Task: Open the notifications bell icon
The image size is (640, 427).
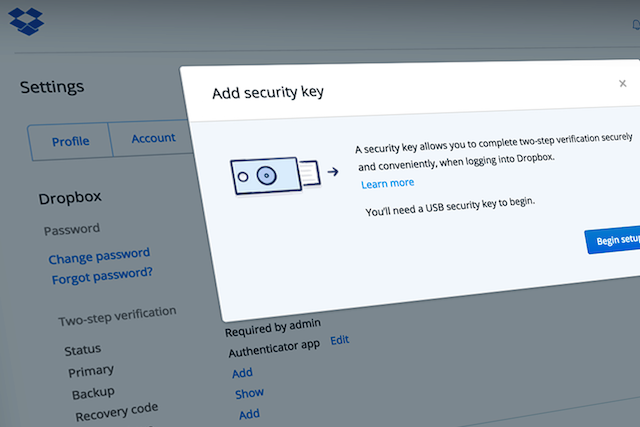Action: (x=636, y=25)
